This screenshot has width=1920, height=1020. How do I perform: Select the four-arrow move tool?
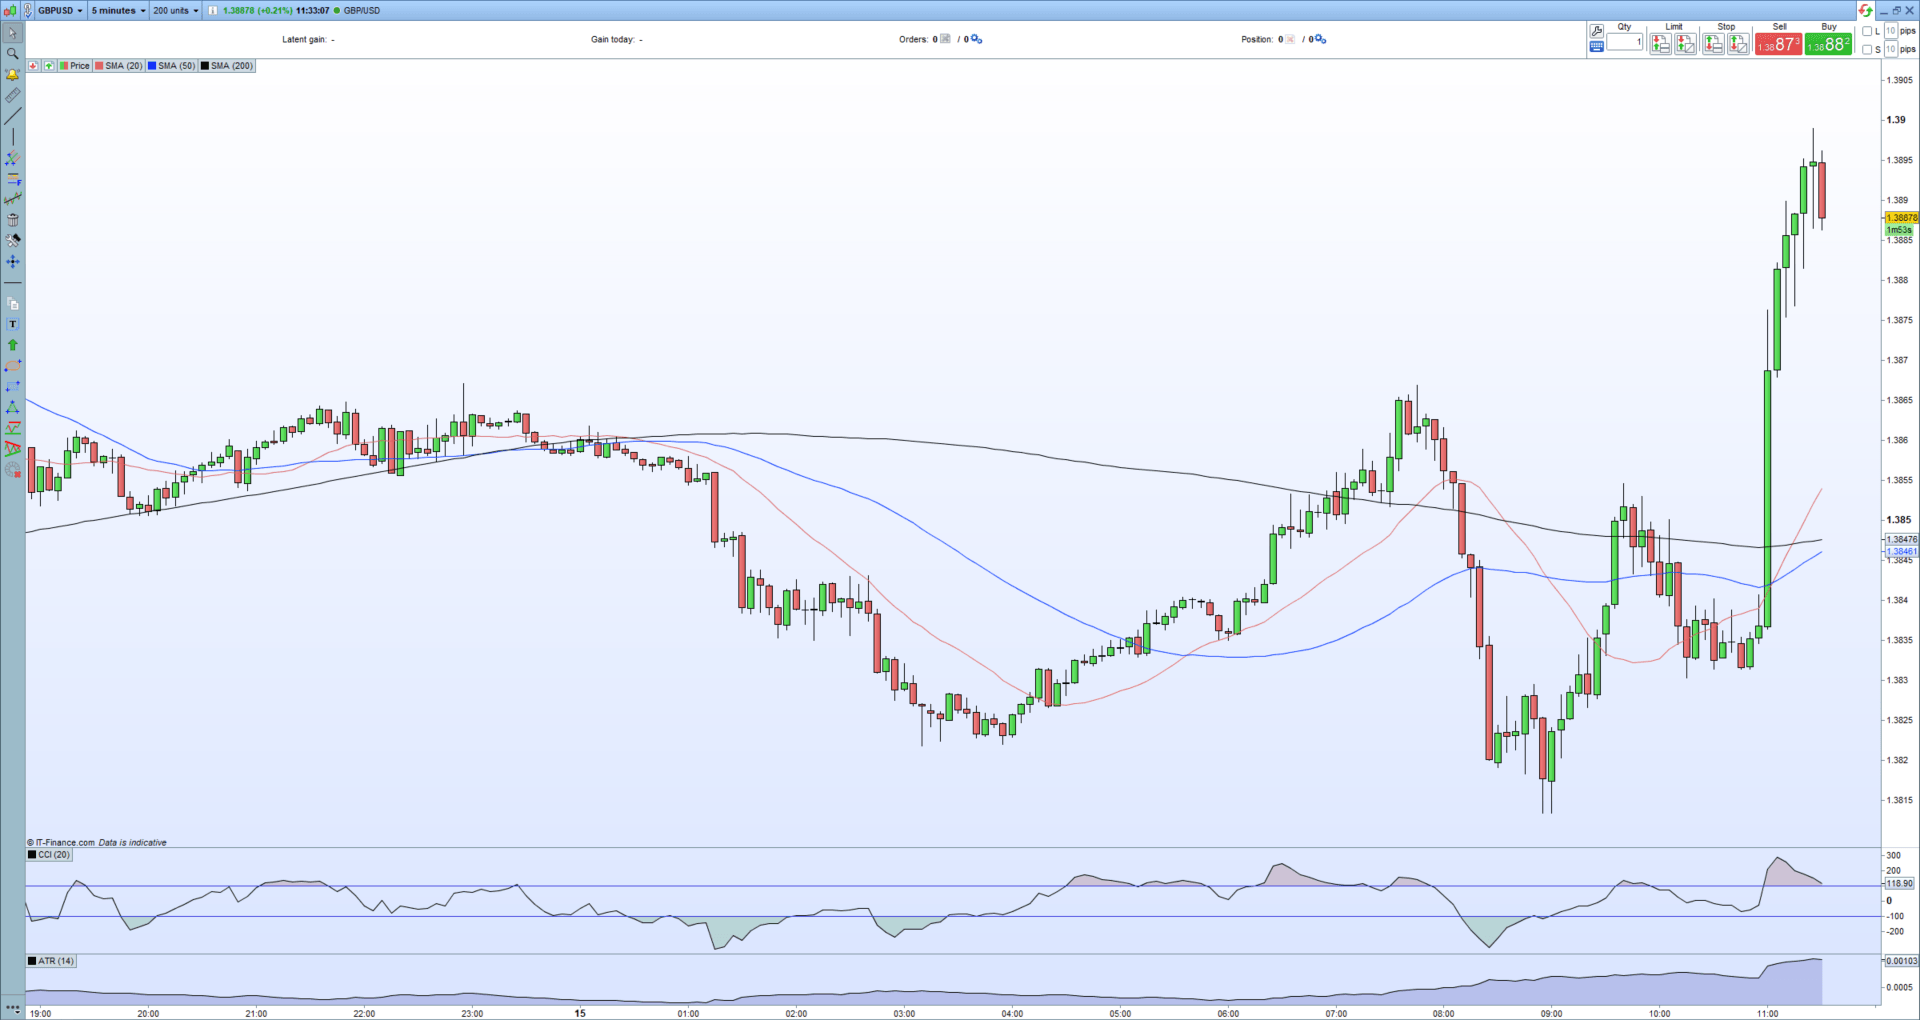click(13, 262)
